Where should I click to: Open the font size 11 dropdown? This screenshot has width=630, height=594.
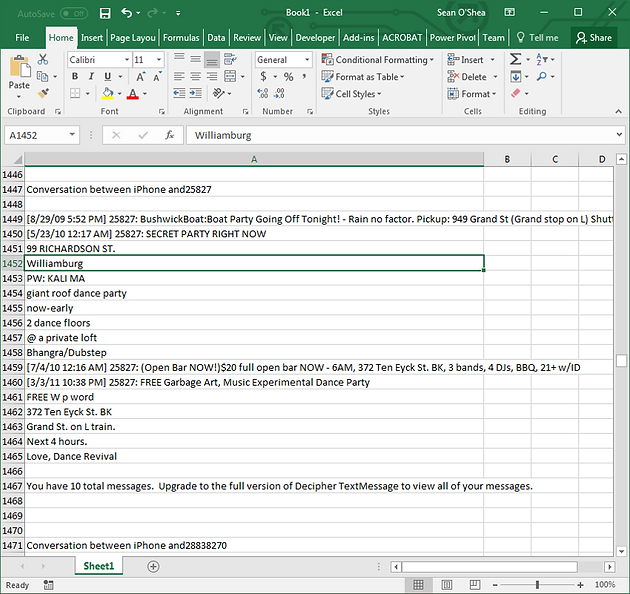point(159,59)
